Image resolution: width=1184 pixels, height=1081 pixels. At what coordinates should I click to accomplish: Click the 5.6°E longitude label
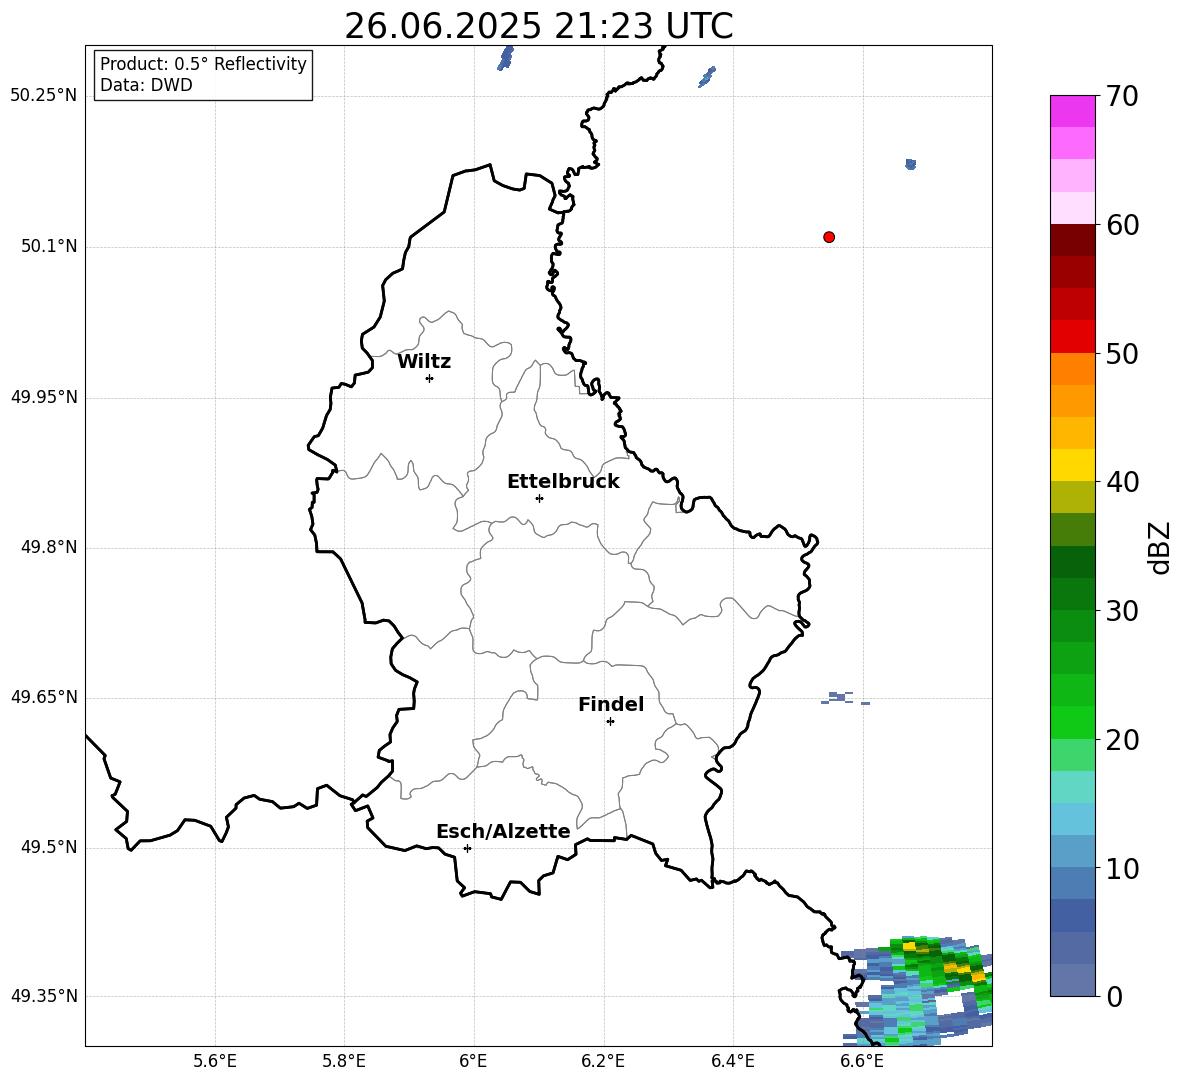point(215,1061)
